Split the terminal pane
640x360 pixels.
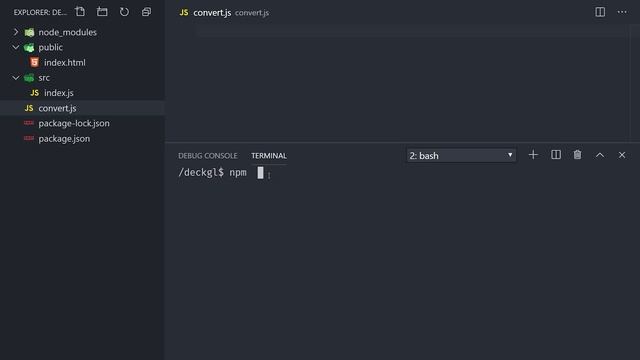pos(556,155)
